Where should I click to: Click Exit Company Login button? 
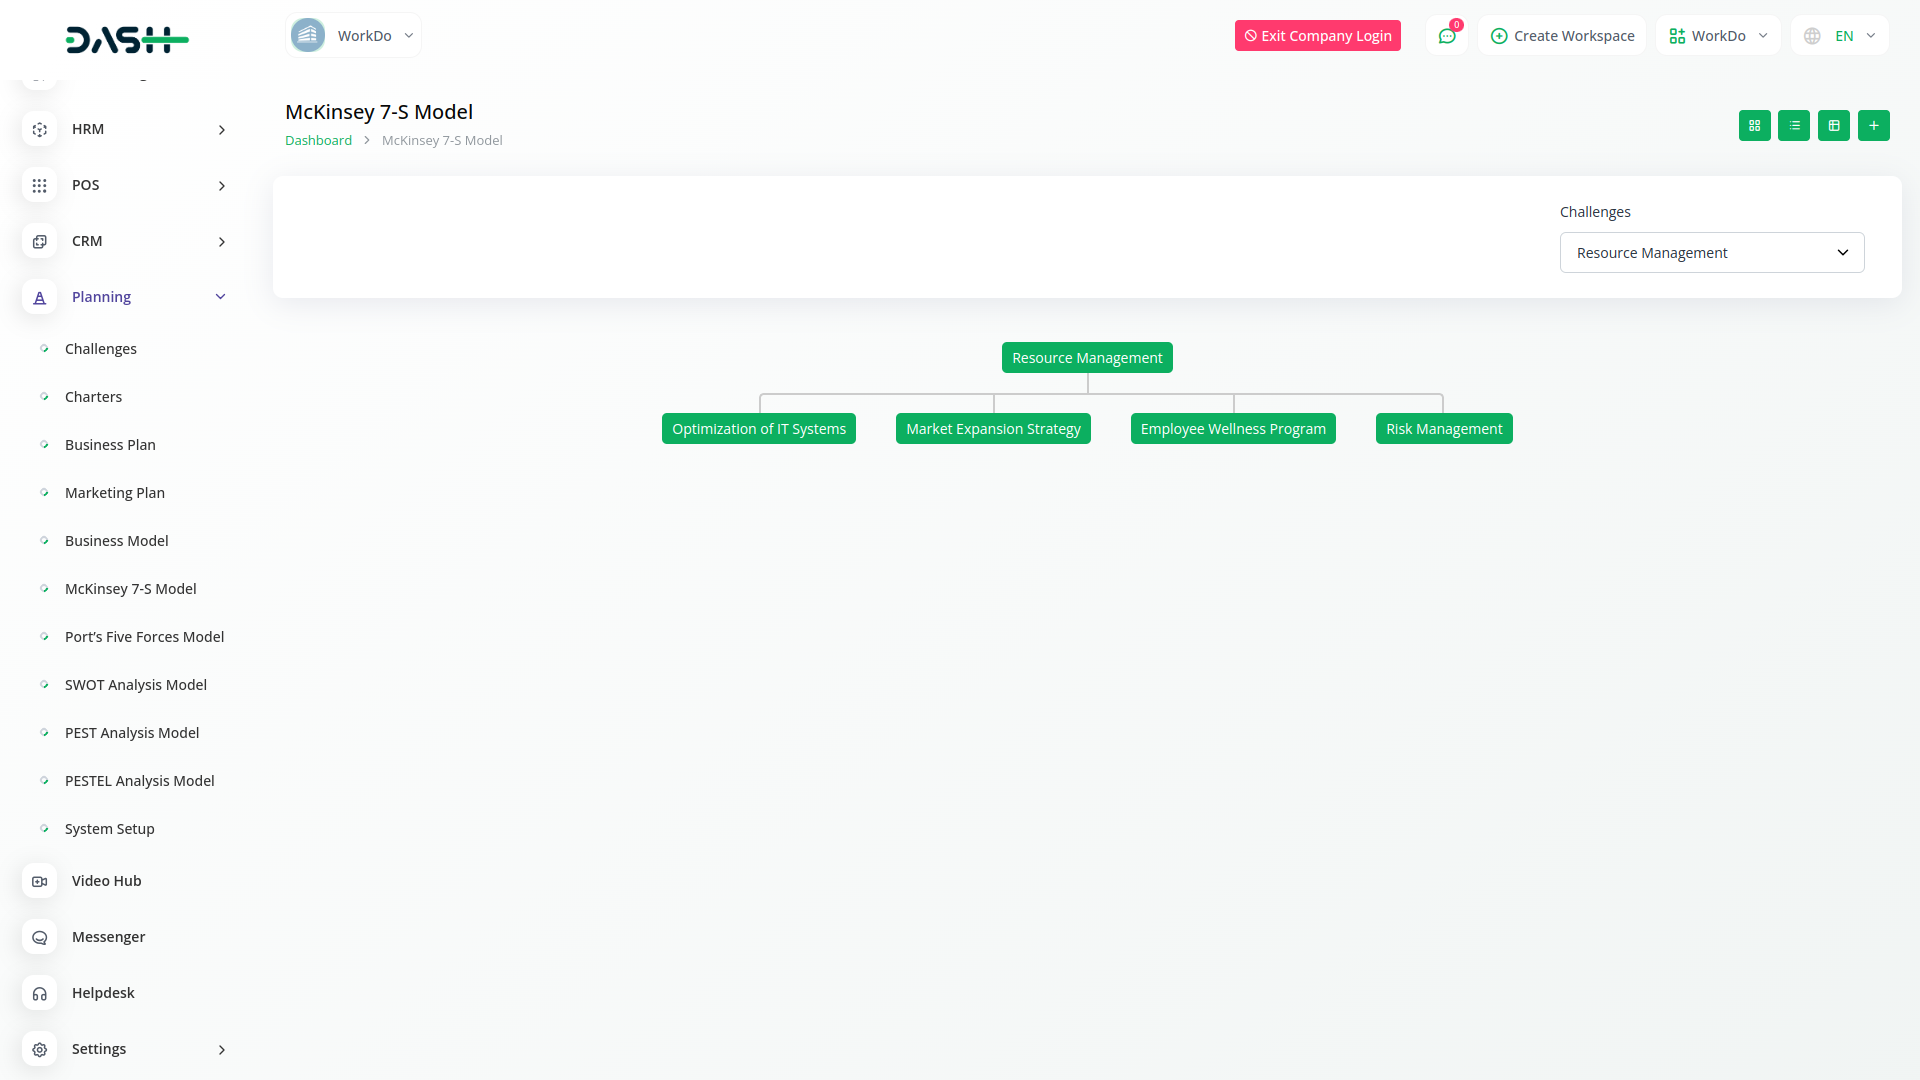(x=1317, y=36)
